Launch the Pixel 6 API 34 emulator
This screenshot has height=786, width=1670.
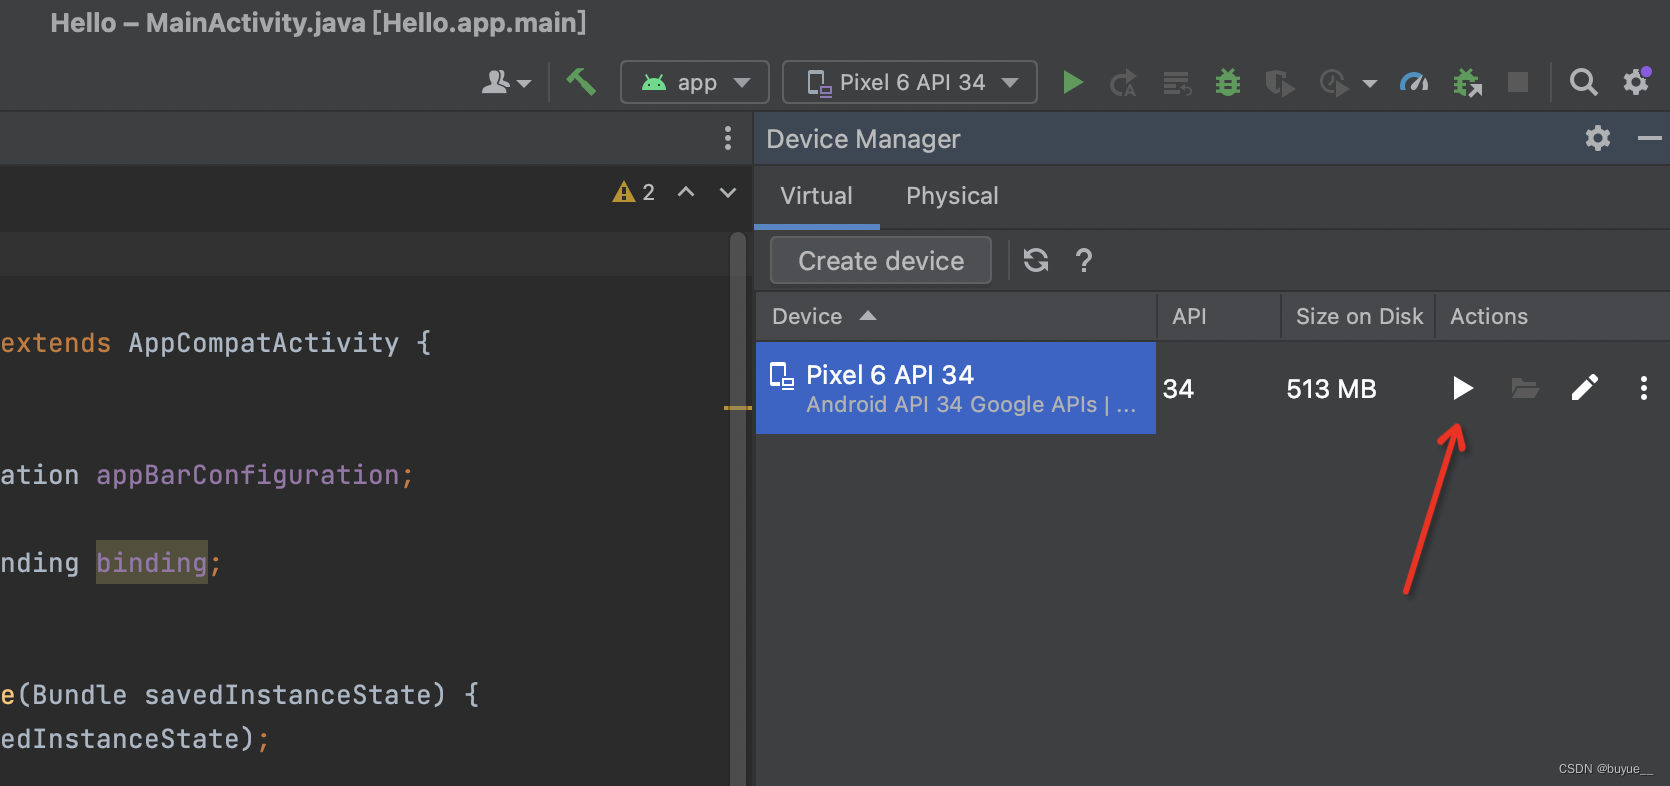(1463, 388)
